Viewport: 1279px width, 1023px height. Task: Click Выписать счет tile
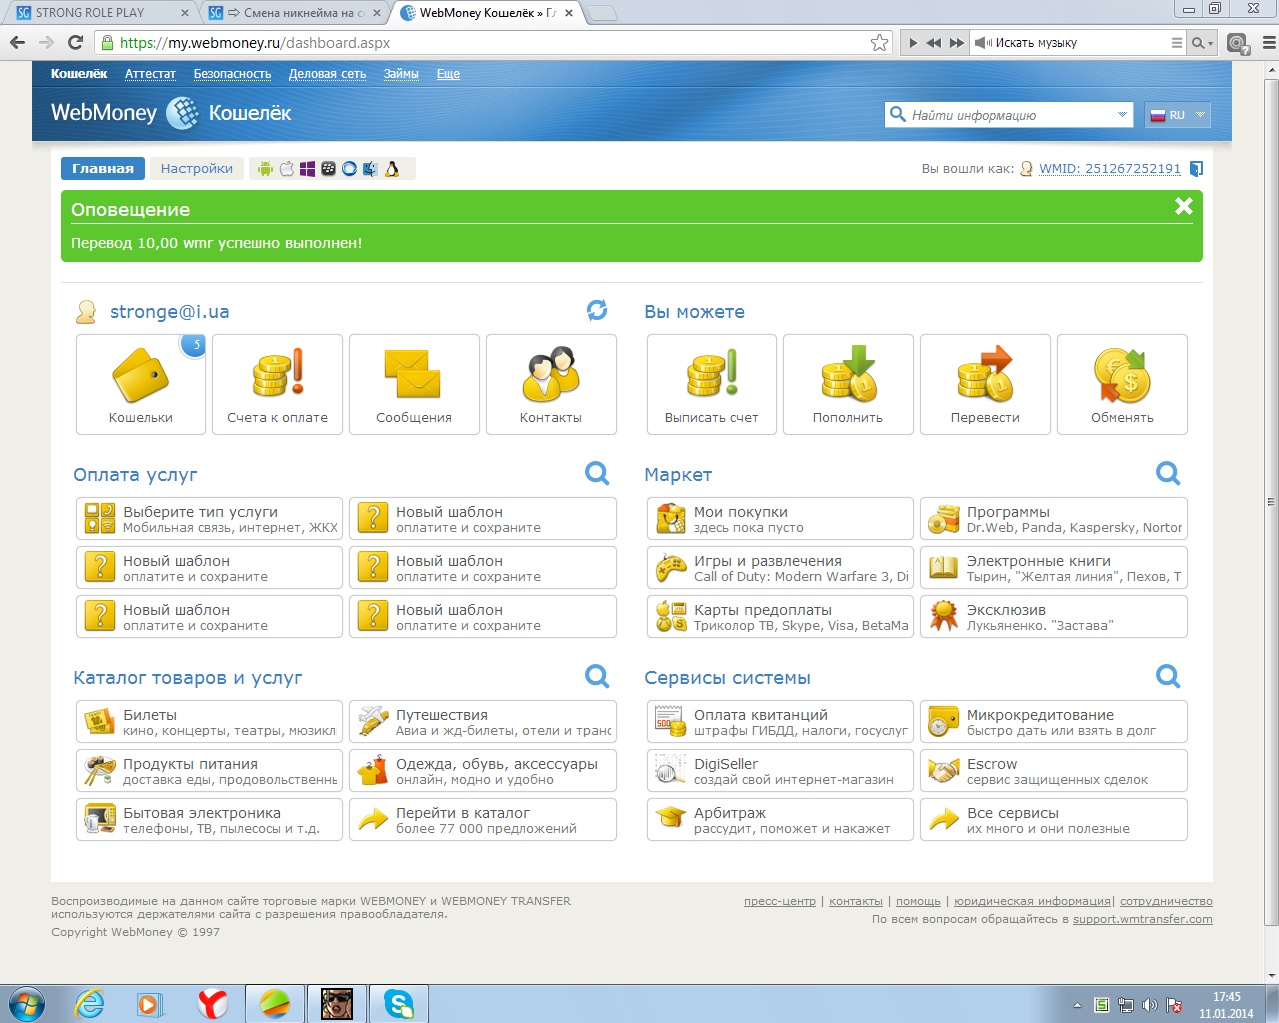[712, 385]
